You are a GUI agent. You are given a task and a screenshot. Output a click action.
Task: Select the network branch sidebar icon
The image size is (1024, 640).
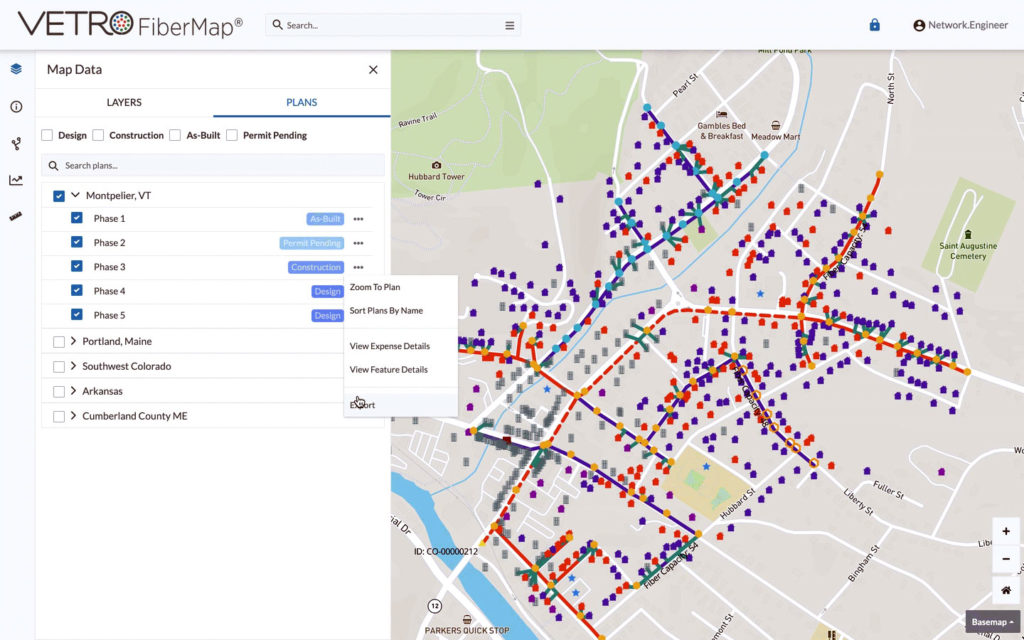16,144
